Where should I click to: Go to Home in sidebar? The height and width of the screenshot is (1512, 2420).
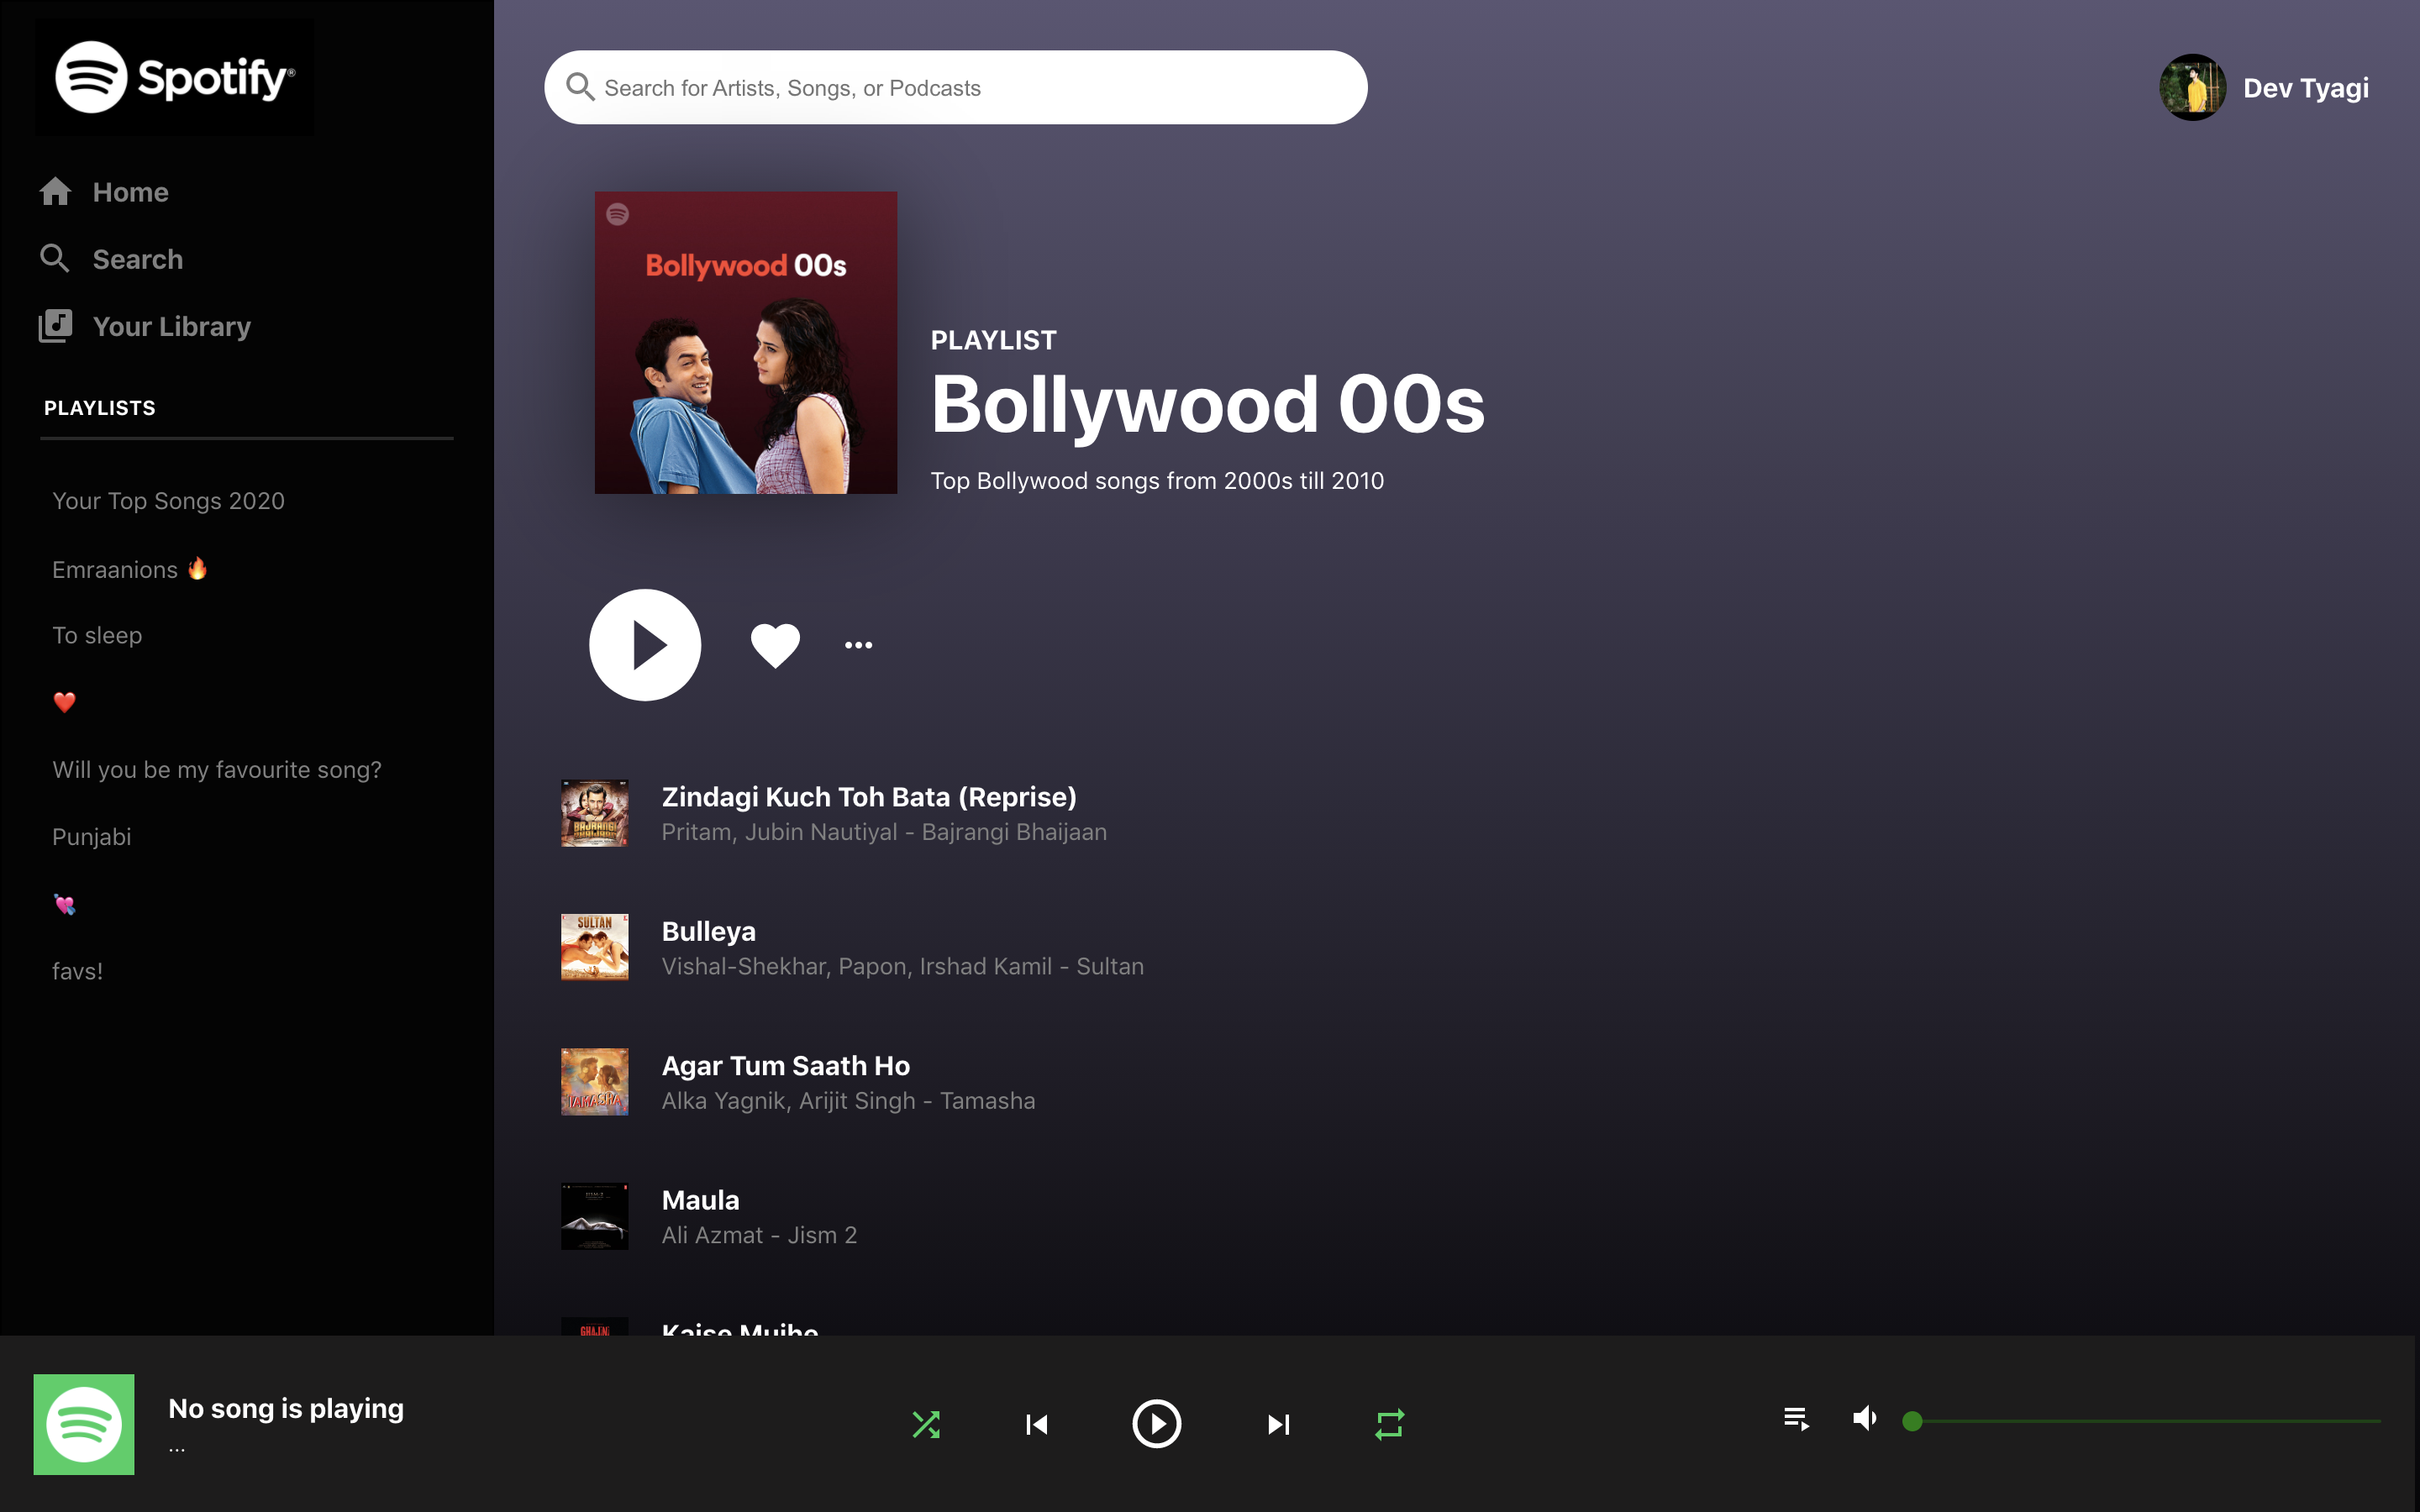[130, 192]
